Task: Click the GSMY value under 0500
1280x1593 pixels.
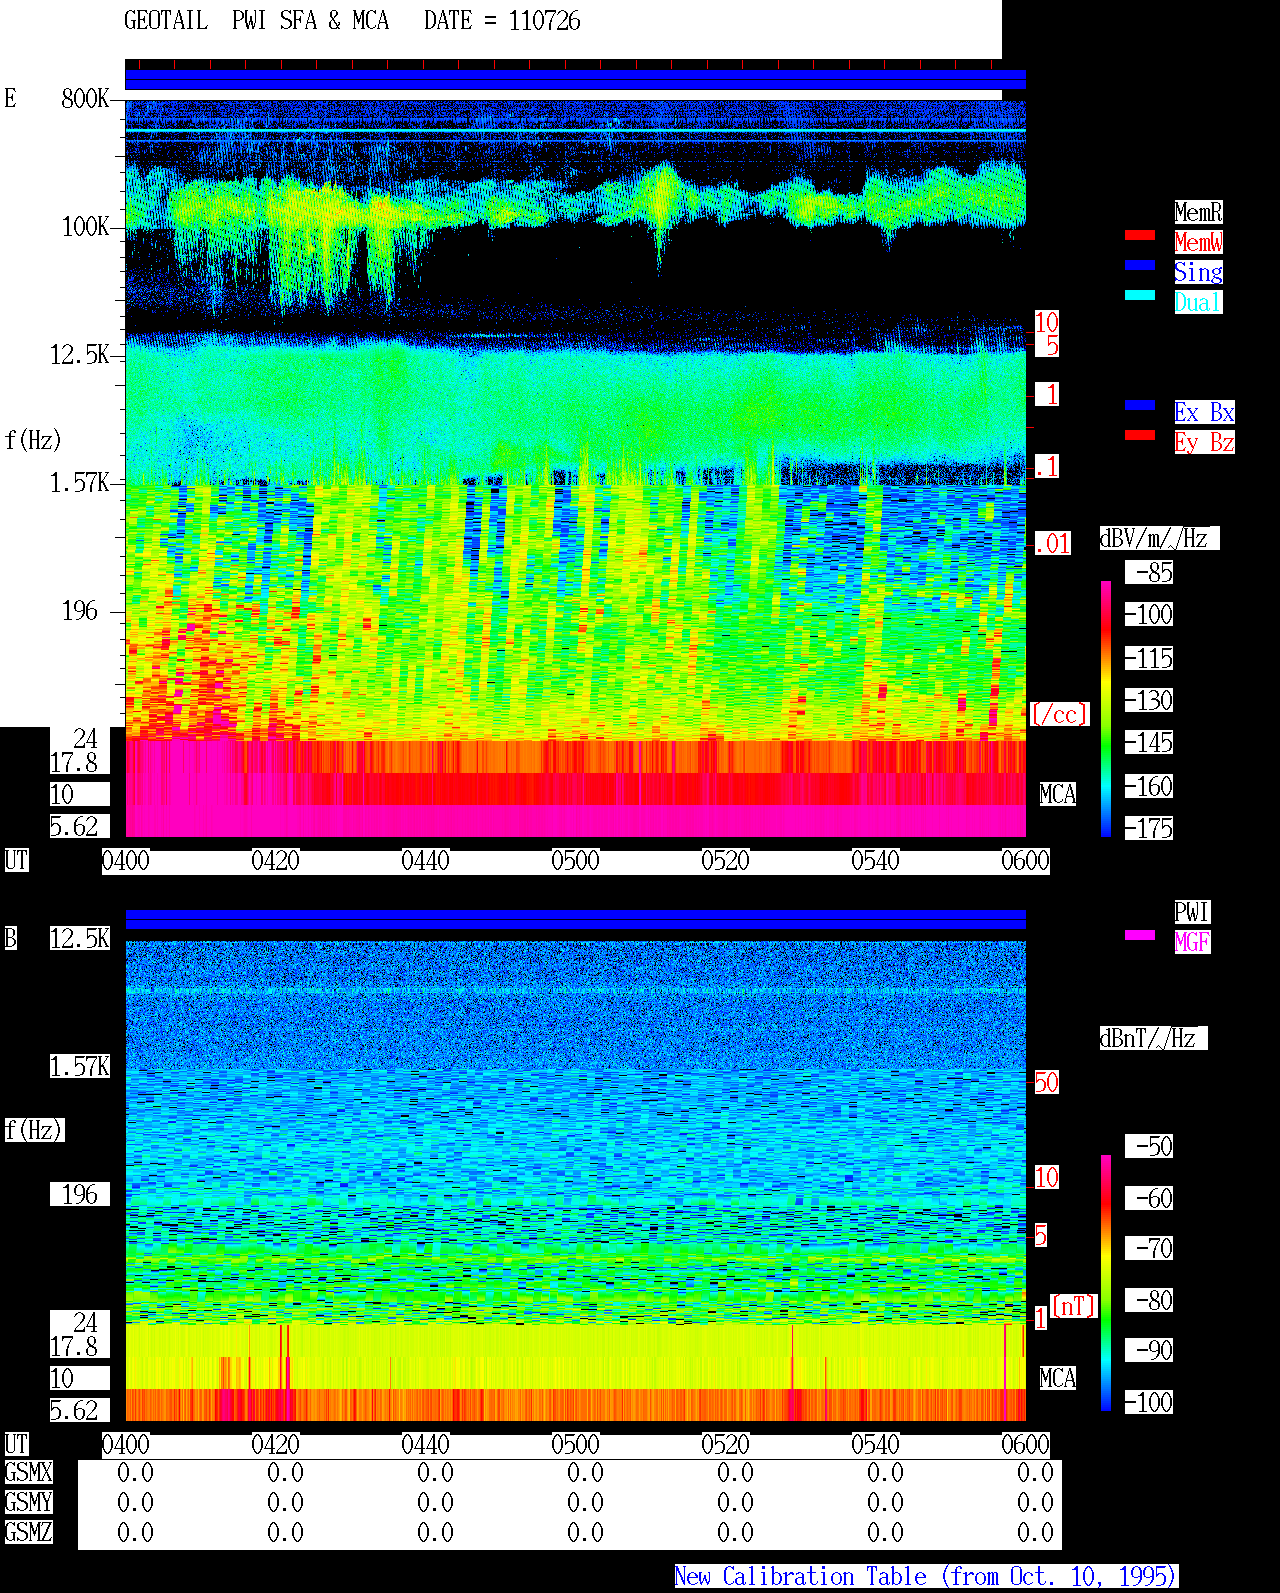Action: [x=586, y=1502]
